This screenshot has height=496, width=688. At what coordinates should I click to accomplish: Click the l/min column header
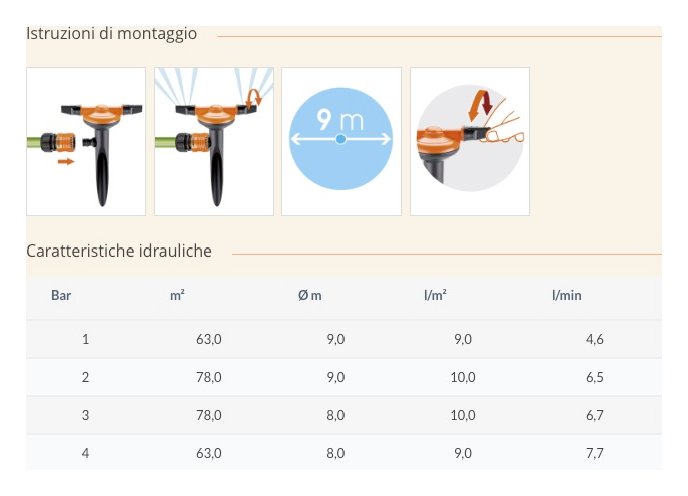[x=566, y=296]
